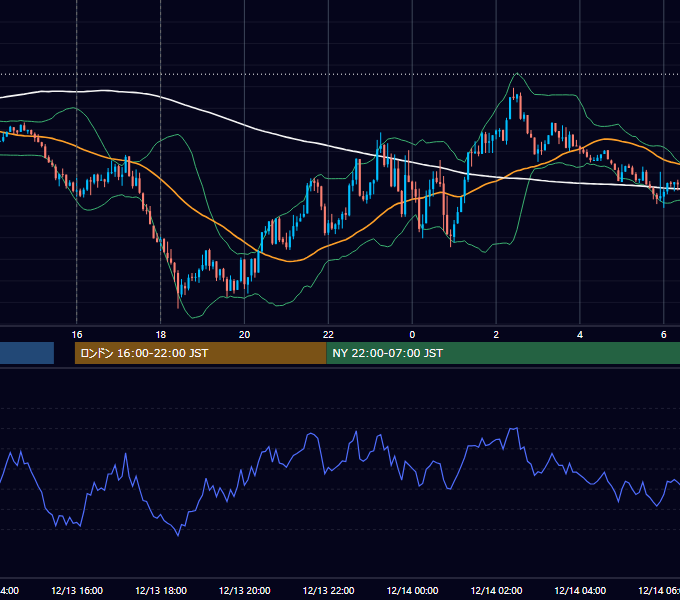Viewport: 680px width, 600px height.
Task: Click hour label 6 under price chart
Action: [664, 335]
